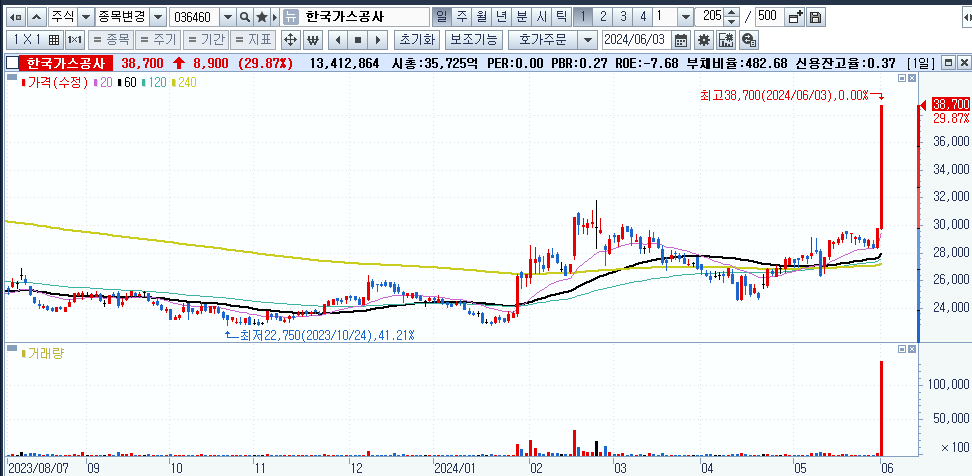Select the 분 minute chart tab

523,17
